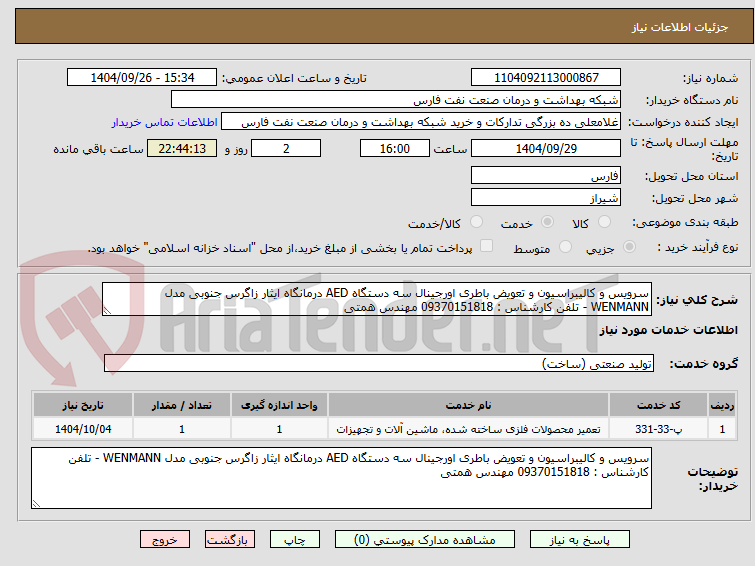This screenshot has width=755, height=566.
Task: Open اطلاعات تماس خریدار link
Action: pyautogui.click(x=165, y=122)
